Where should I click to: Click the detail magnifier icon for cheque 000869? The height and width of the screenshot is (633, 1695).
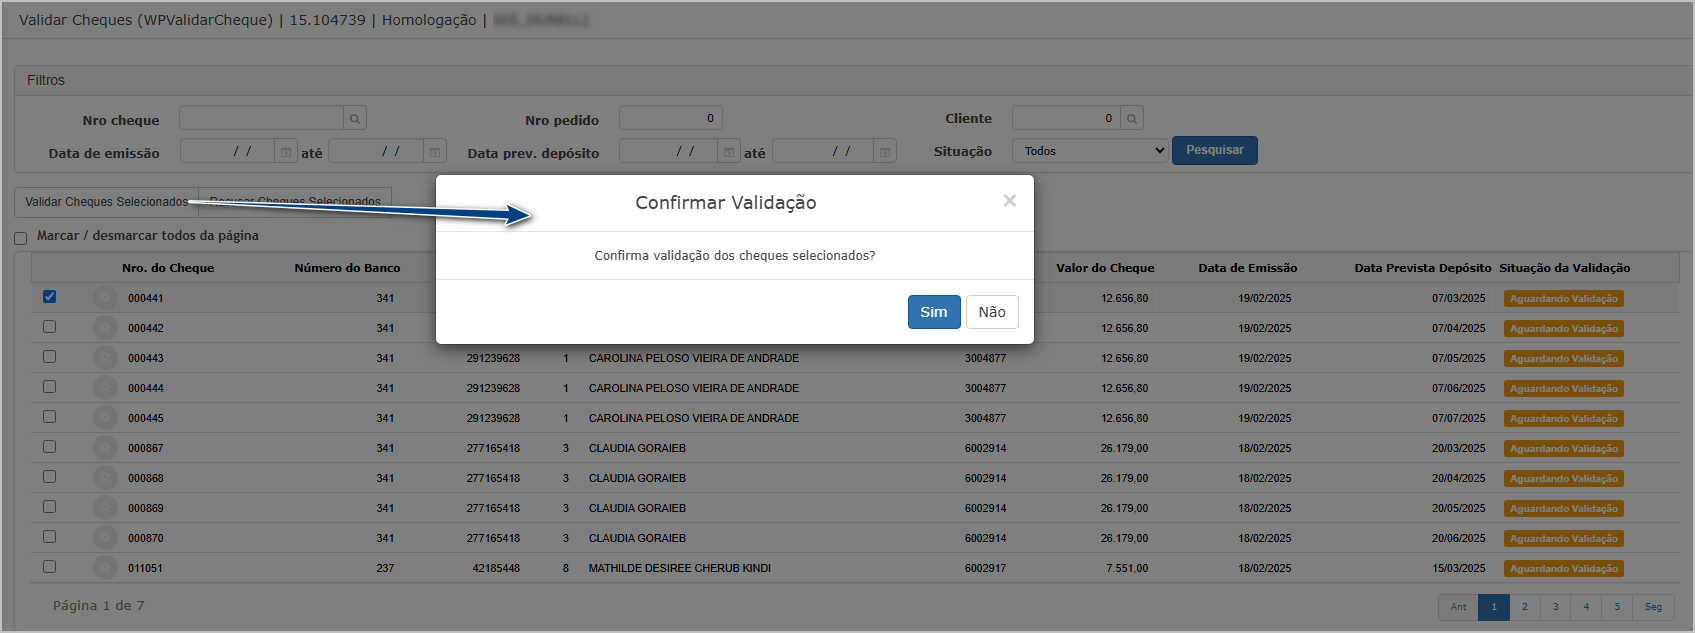click(105, 508)
